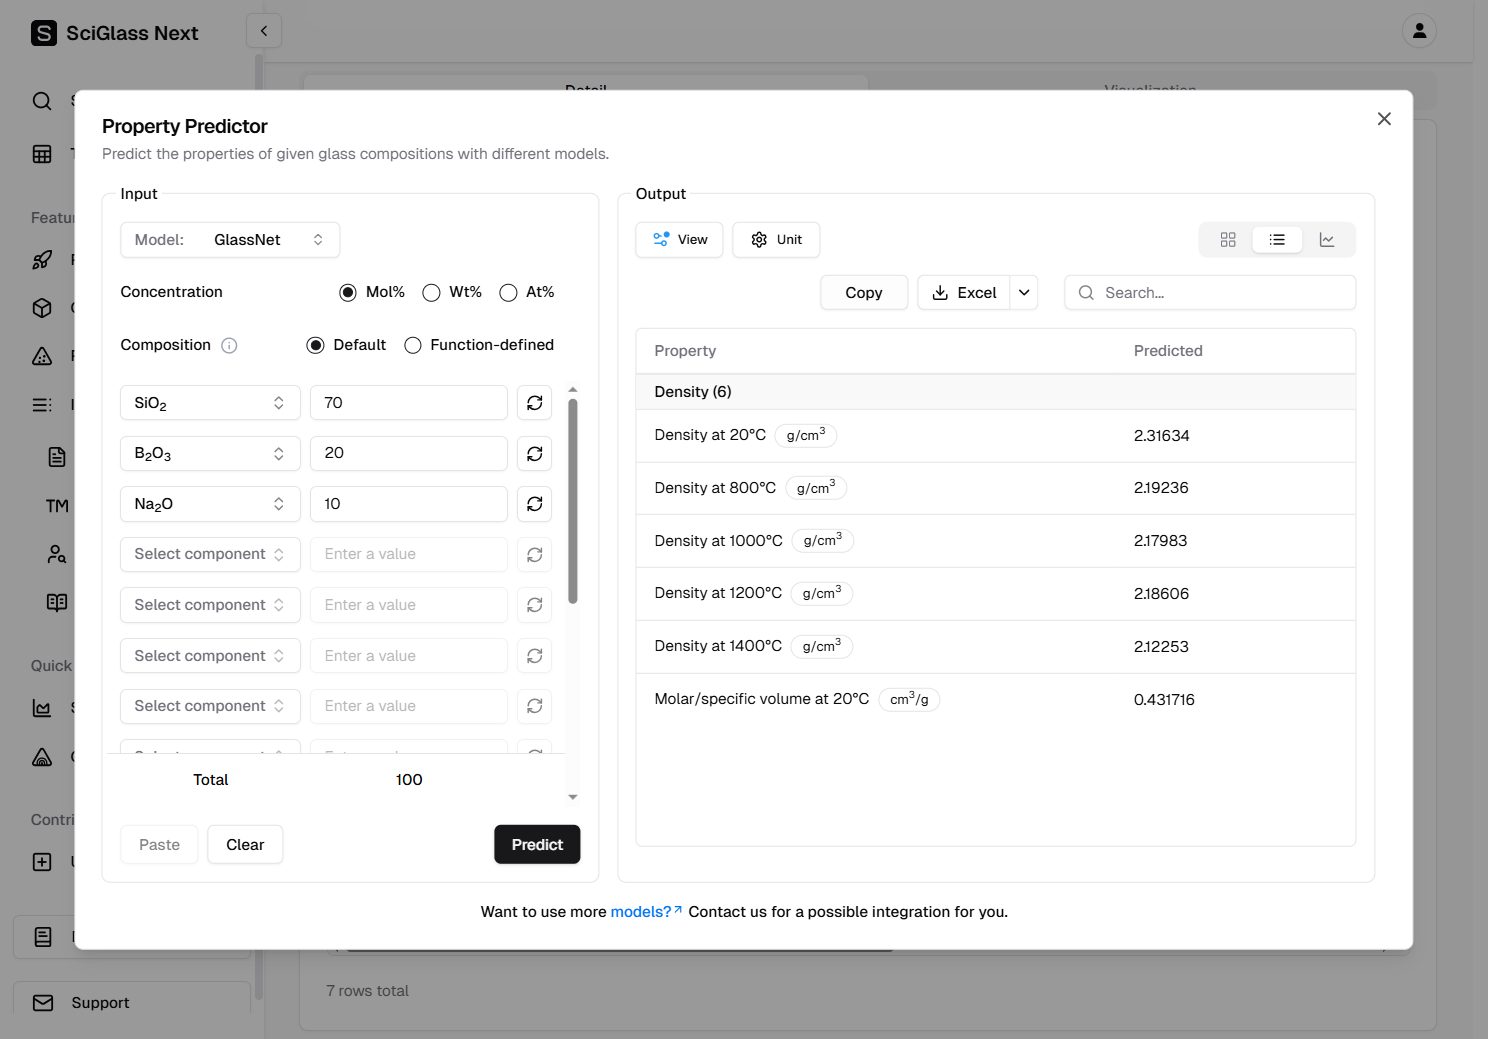Choose Function-defined composition mode
This screenshot has height=1039, width=1488.
point(413,346)
